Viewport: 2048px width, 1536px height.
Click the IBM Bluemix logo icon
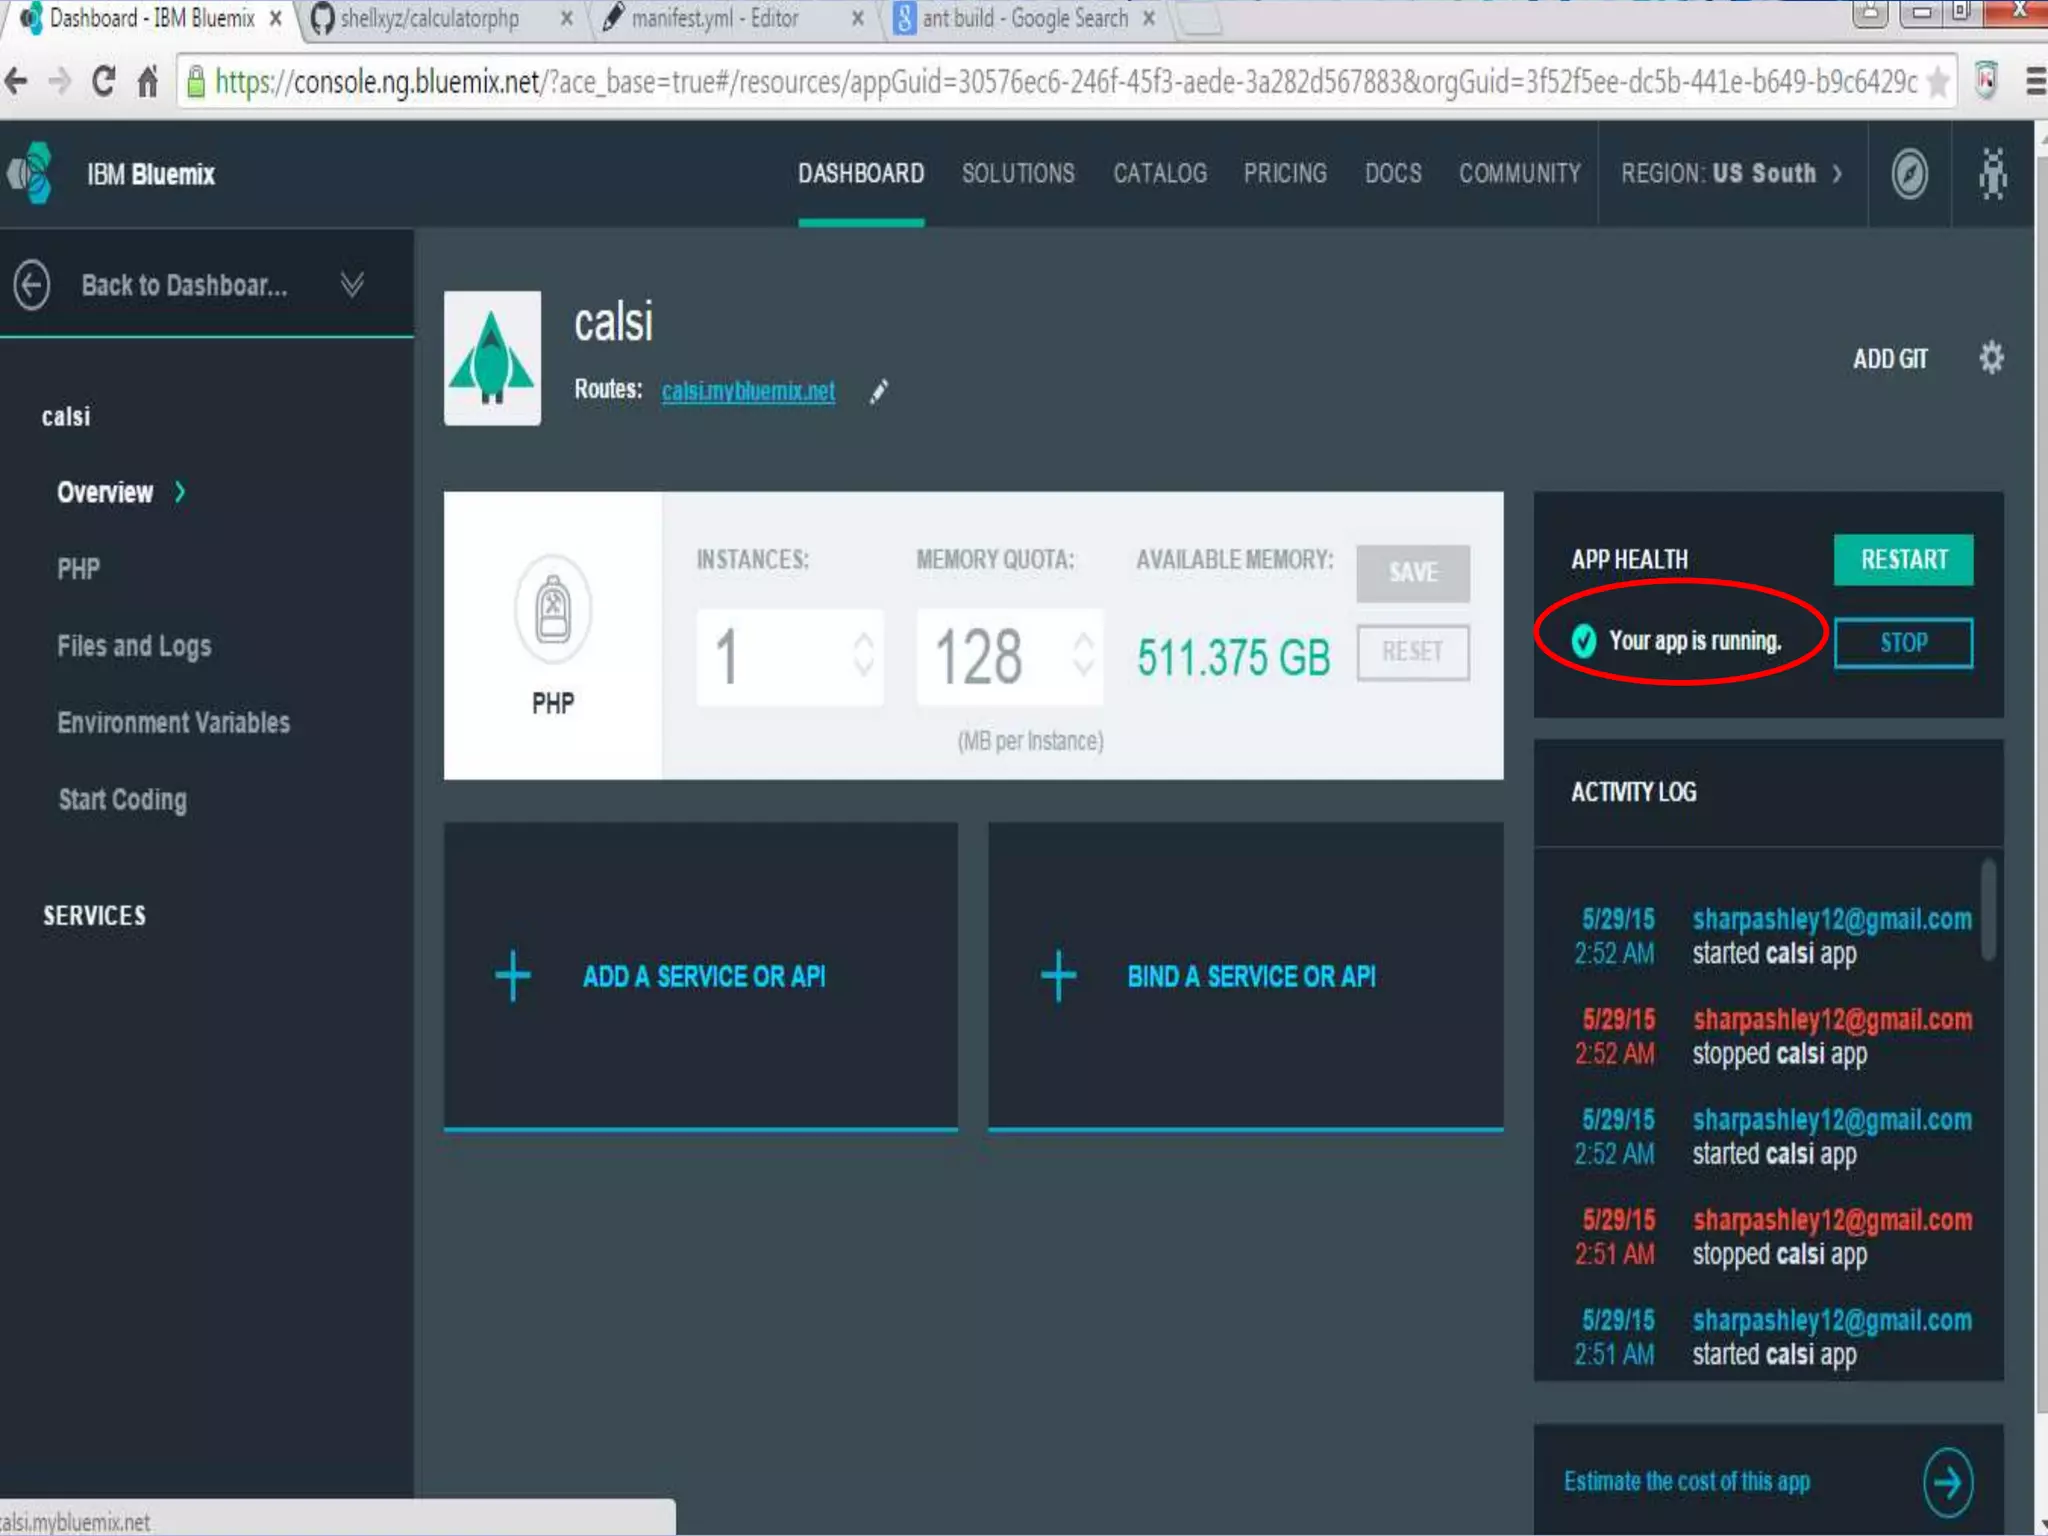pos(32,173)
